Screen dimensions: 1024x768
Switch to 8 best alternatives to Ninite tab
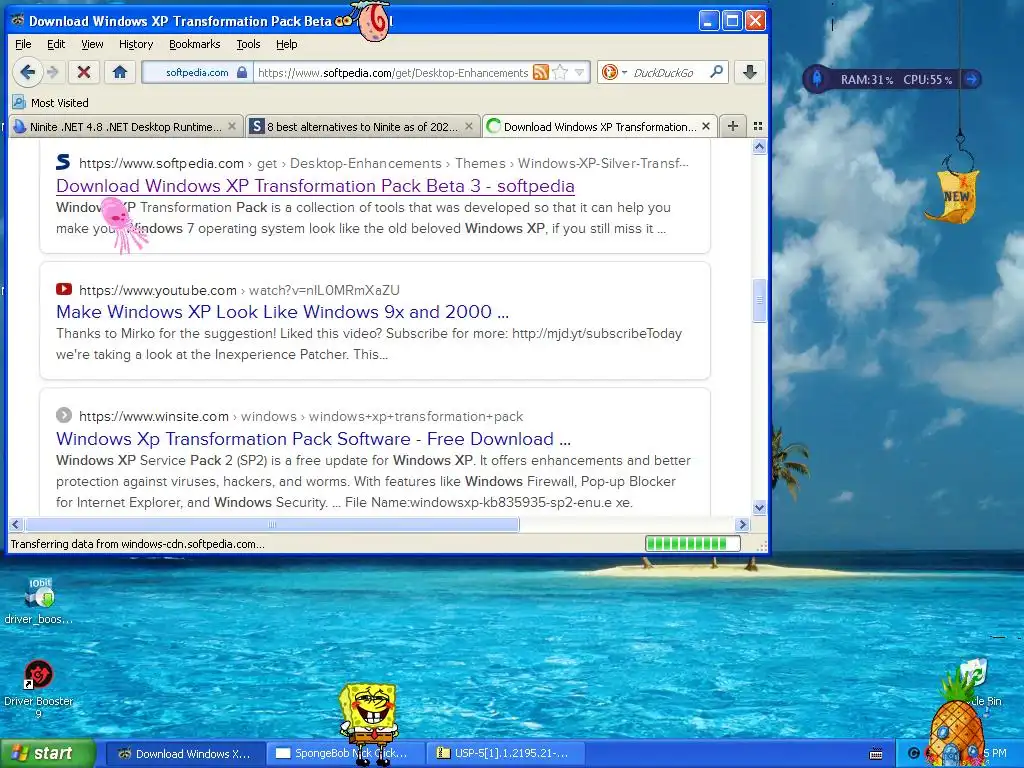(362, 127)
